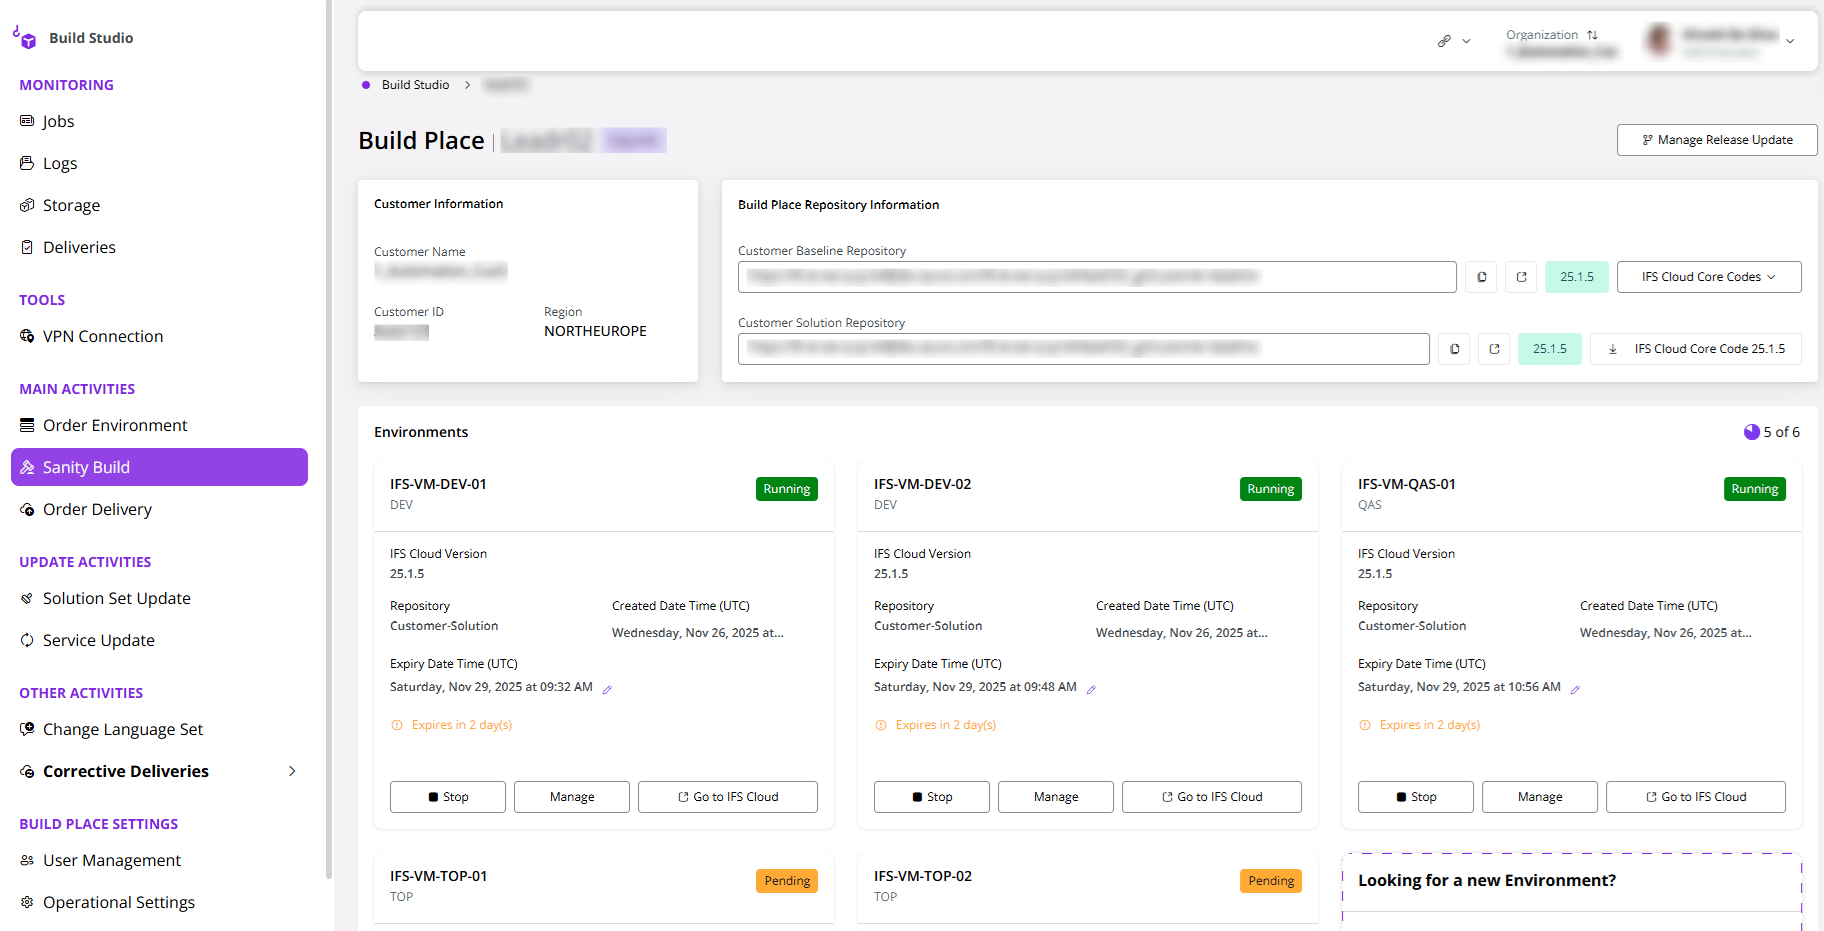Click the Build Studio logo icon
Image resolution: width=1824 pixels, height=931 pixels.
pos(25,38)
